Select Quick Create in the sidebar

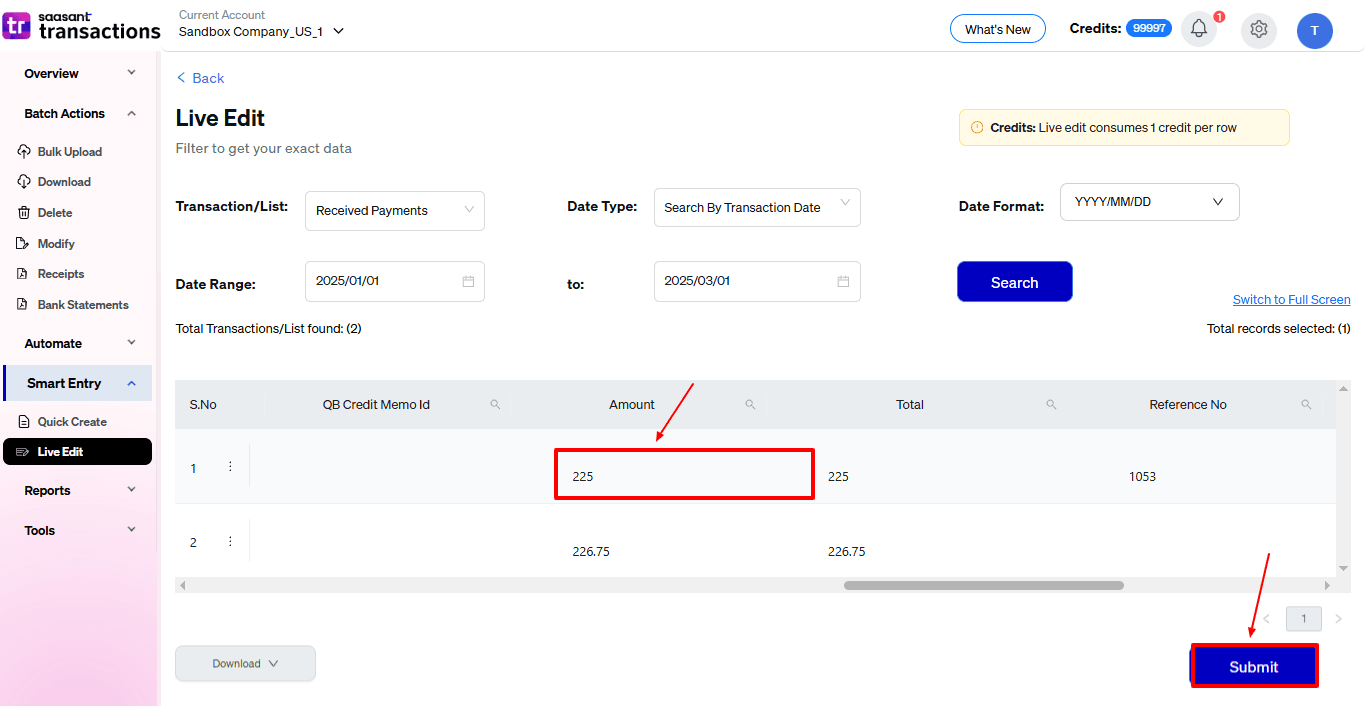72,422
